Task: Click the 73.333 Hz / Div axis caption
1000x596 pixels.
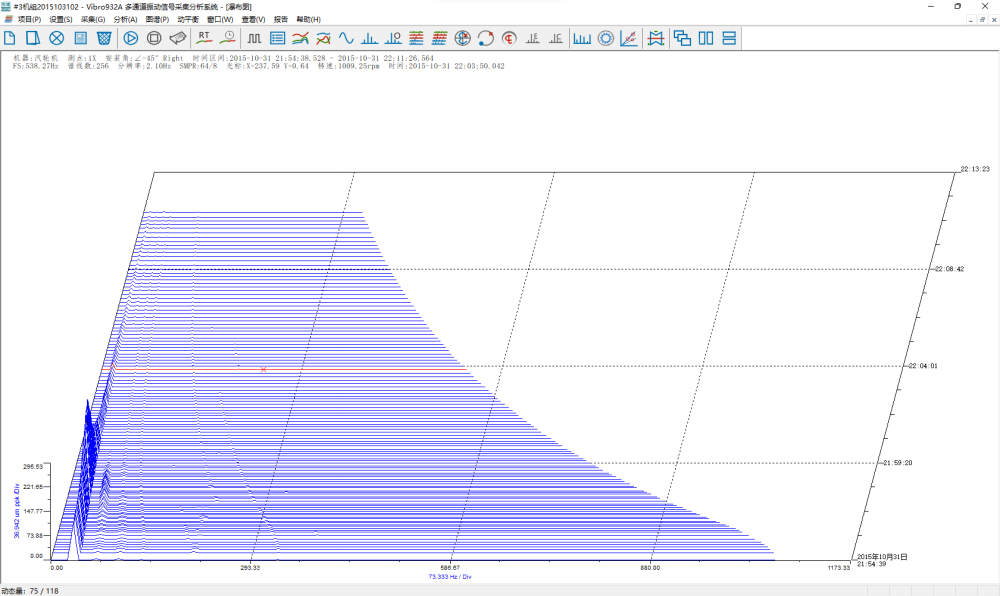Action: point(450,577)
